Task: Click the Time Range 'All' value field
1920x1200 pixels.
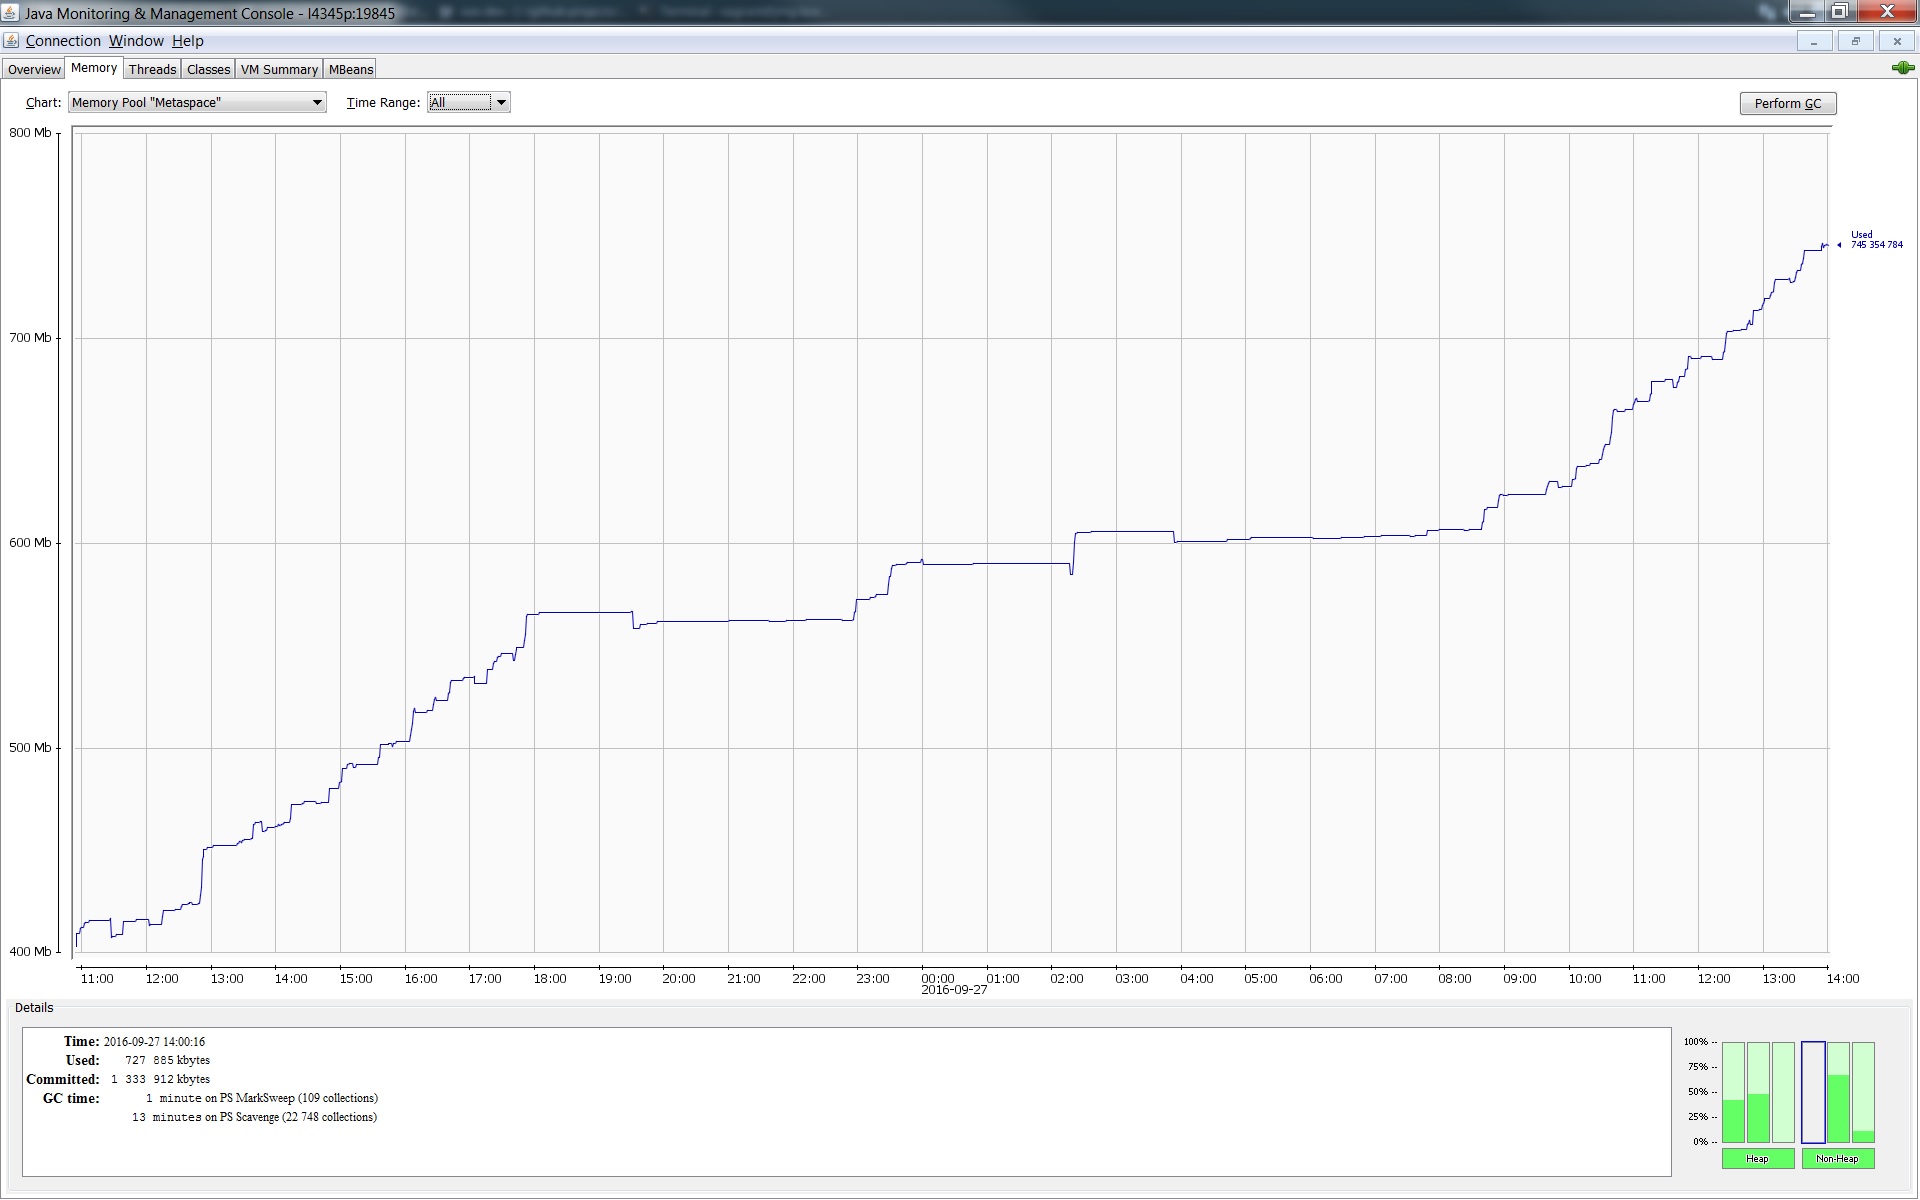Action: [x=460, y=102]
